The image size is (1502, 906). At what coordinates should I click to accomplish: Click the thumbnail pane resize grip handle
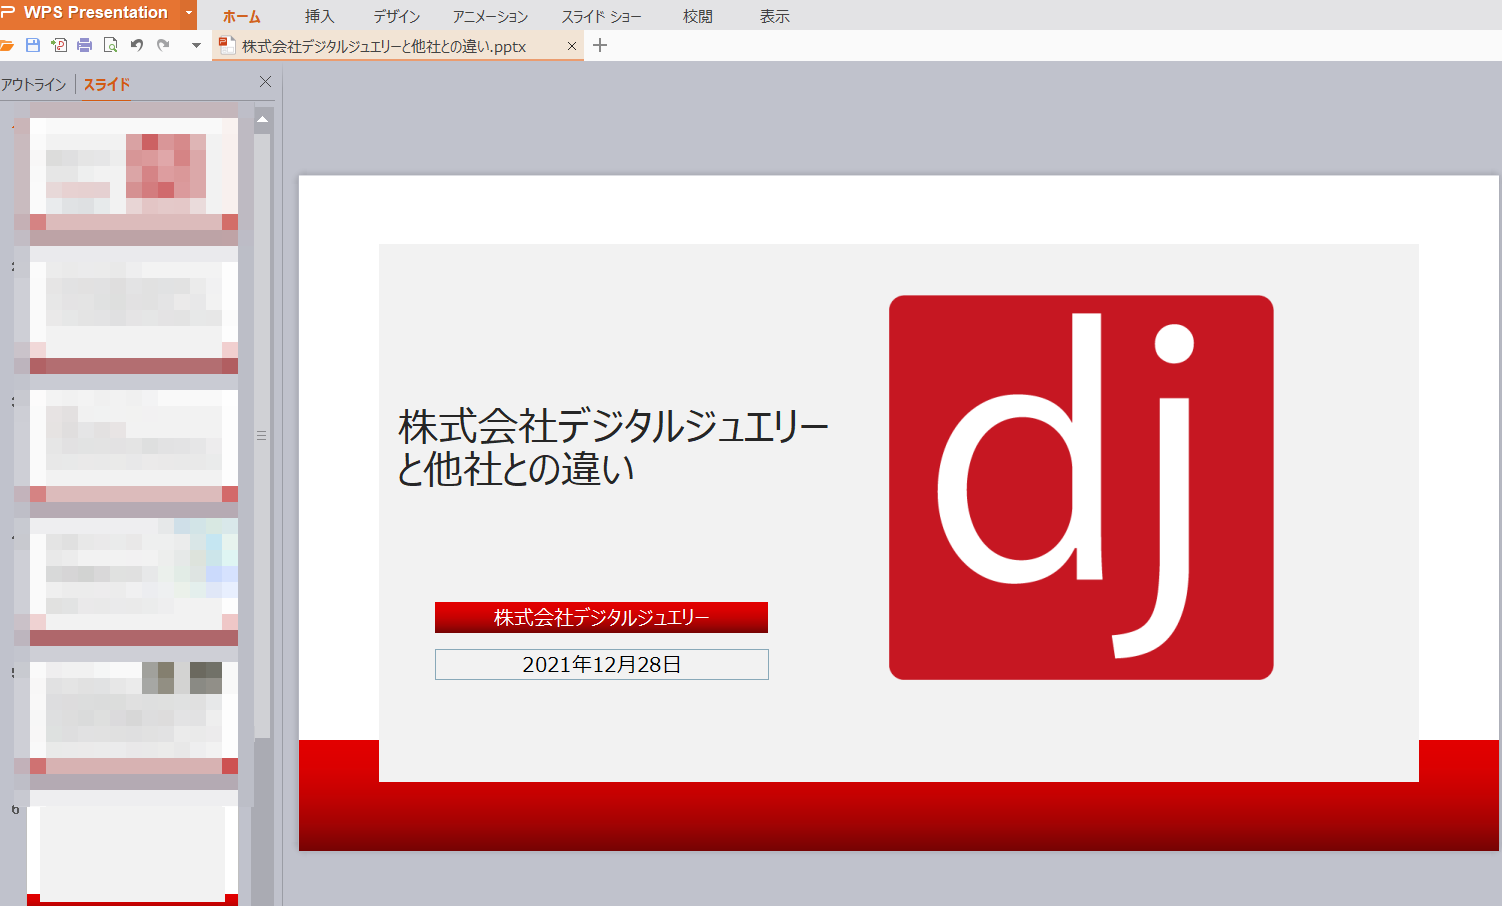click(x=262, y=436)
